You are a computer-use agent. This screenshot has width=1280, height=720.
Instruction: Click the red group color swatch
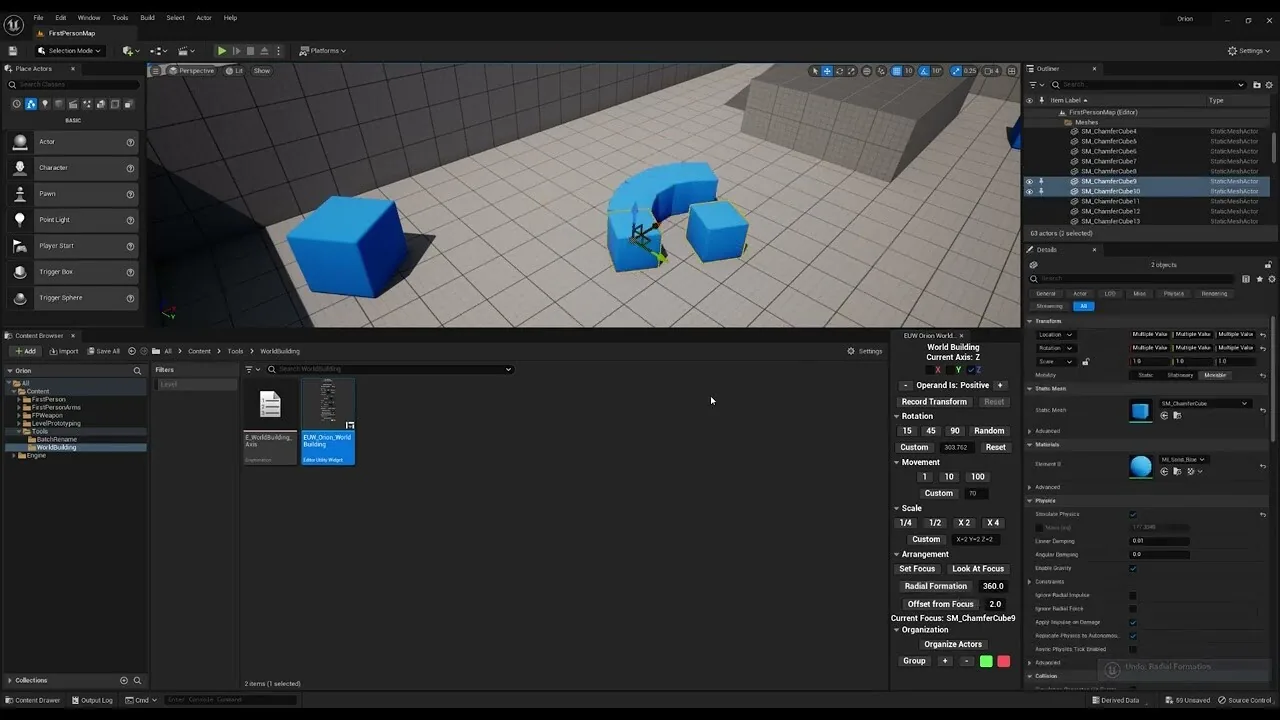[x=1004, y=661]
